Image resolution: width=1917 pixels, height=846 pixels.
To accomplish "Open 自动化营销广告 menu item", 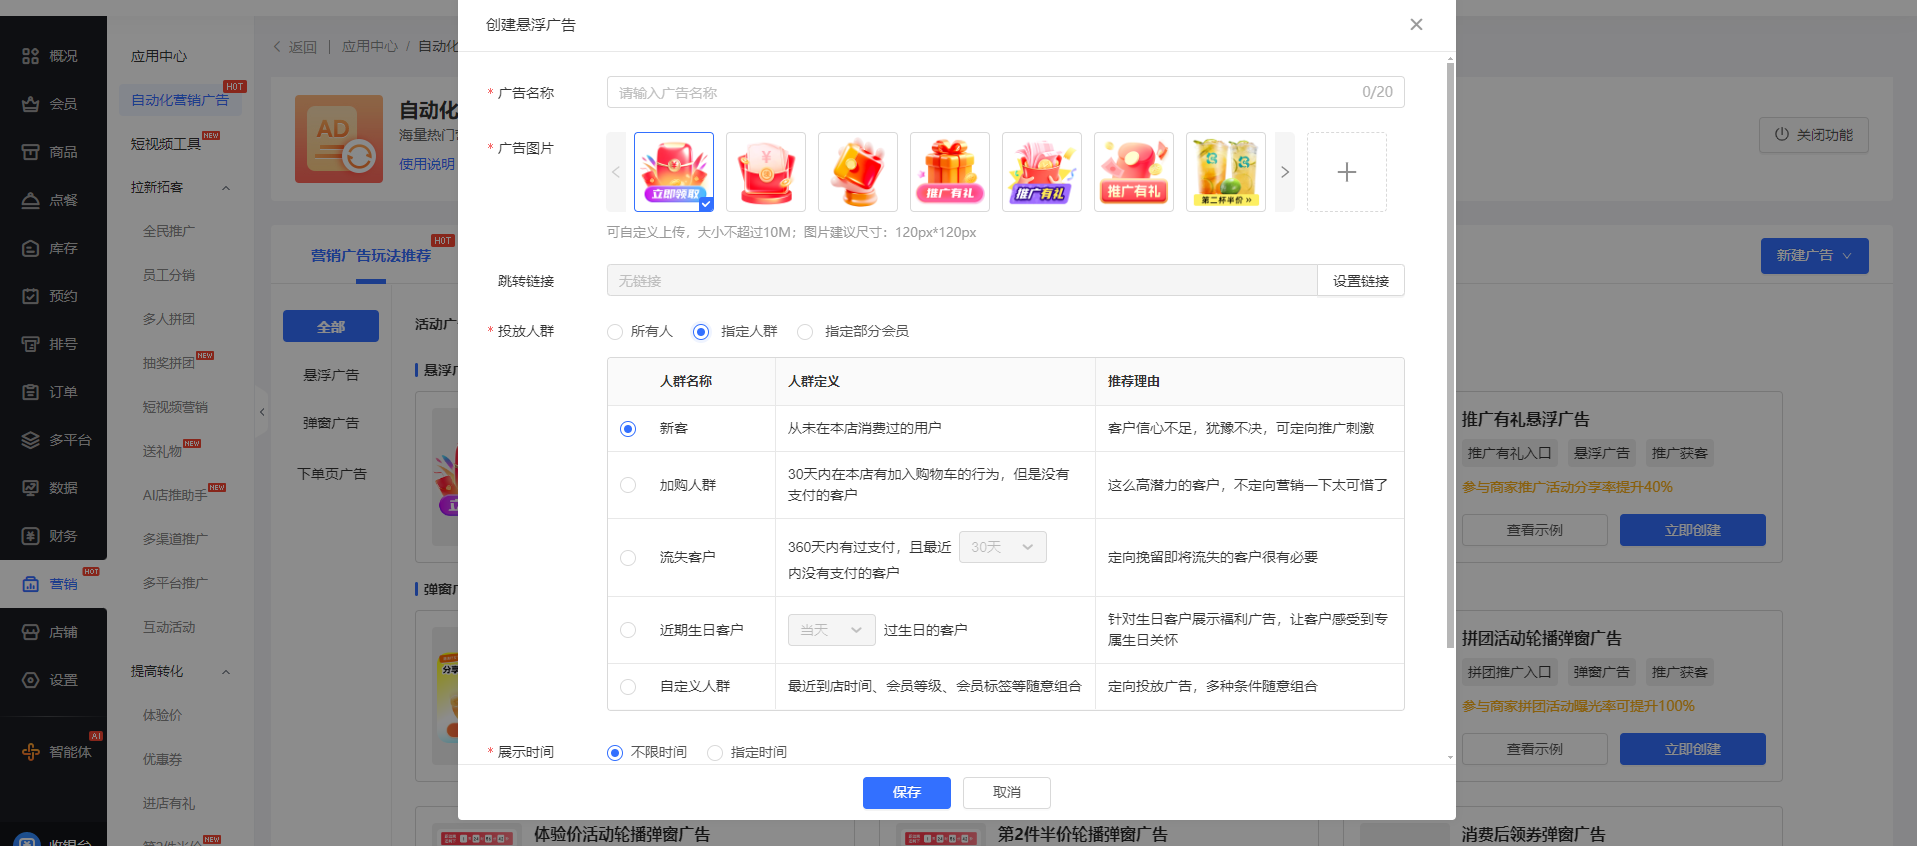I will (x=180, y=100).
